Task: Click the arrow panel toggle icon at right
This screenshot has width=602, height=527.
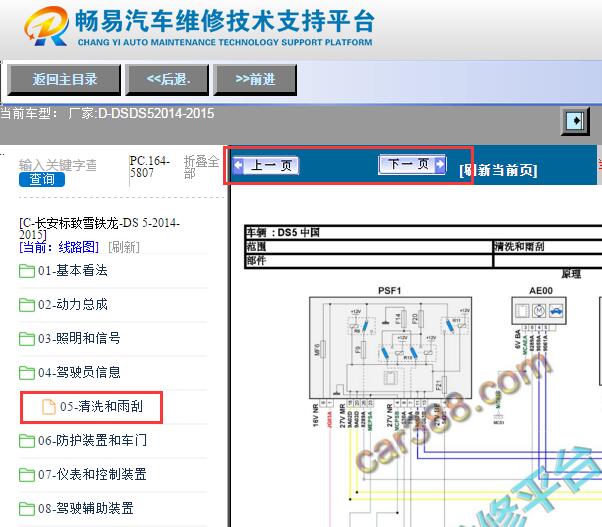Action: coord(575,121)
